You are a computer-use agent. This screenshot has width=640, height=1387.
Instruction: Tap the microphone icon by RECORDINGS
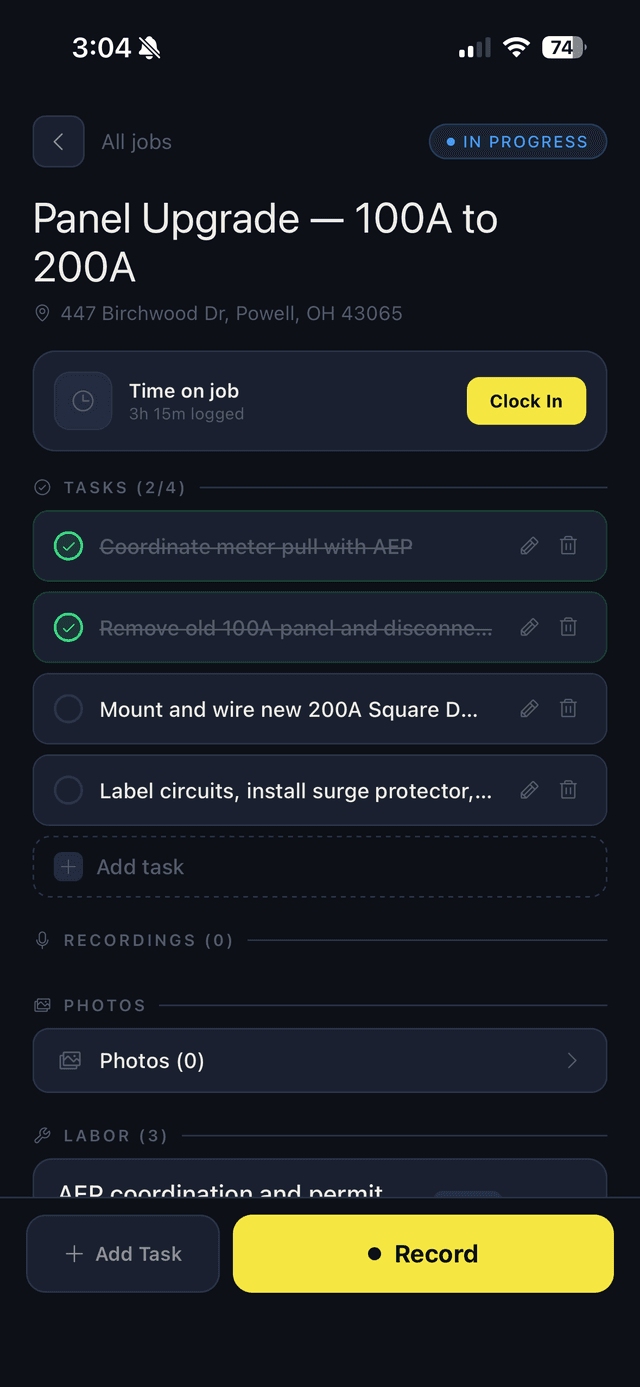click(42, 940)
